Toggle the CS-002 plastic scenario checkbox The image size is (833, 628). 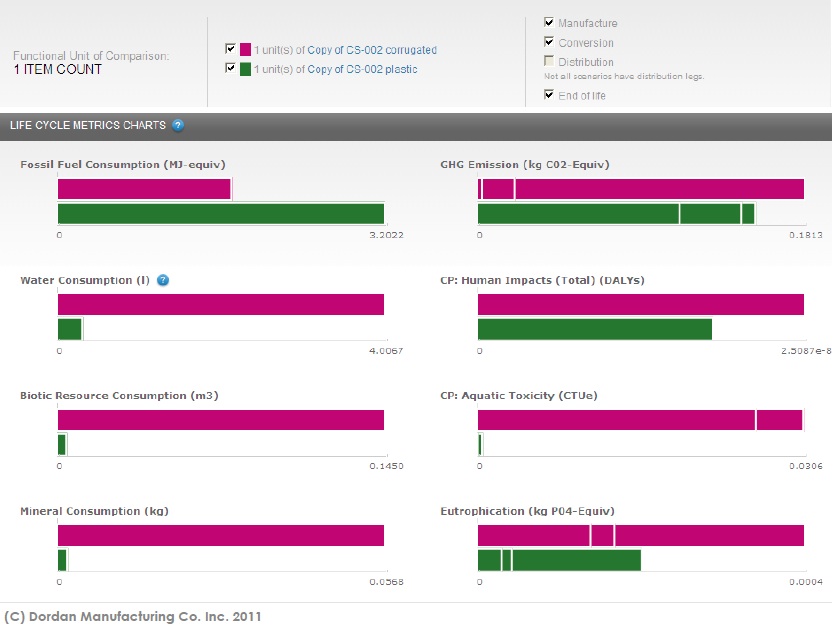[x=231, y=69]
